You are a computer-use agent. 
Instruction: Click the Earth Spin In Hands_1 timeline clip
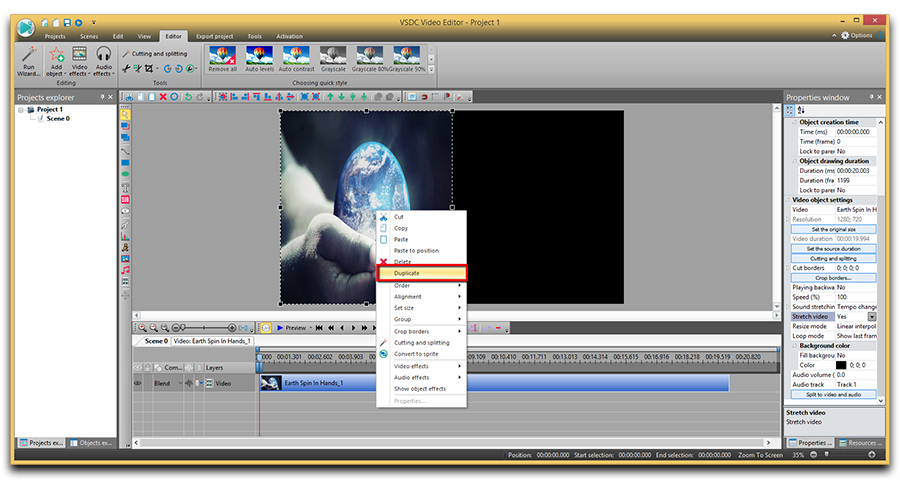[x=494, y=383]
